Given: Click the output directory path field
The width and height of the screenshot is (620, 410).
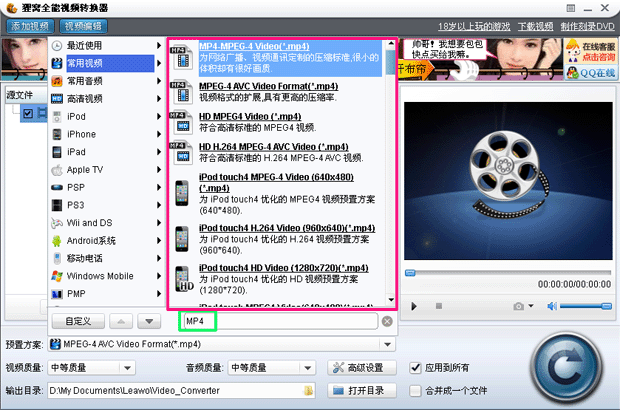Looking at the screenshot, I should tap(181, 391).
